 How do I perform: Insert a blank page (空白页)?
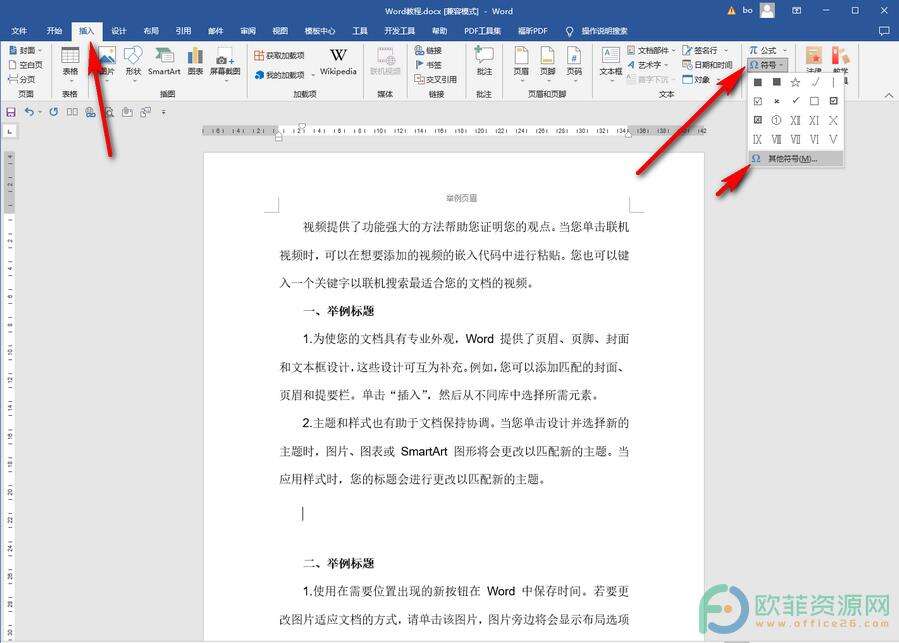(26, 65)
